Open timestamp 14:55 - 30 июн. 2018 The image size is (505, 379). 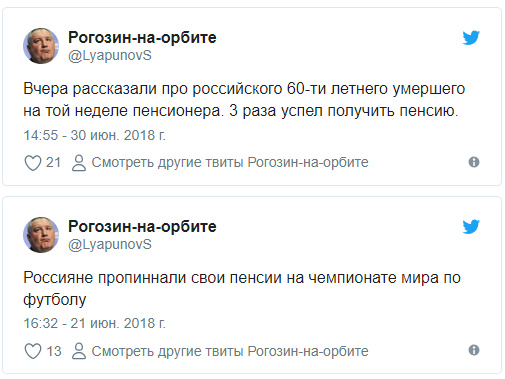coord(94,135)
